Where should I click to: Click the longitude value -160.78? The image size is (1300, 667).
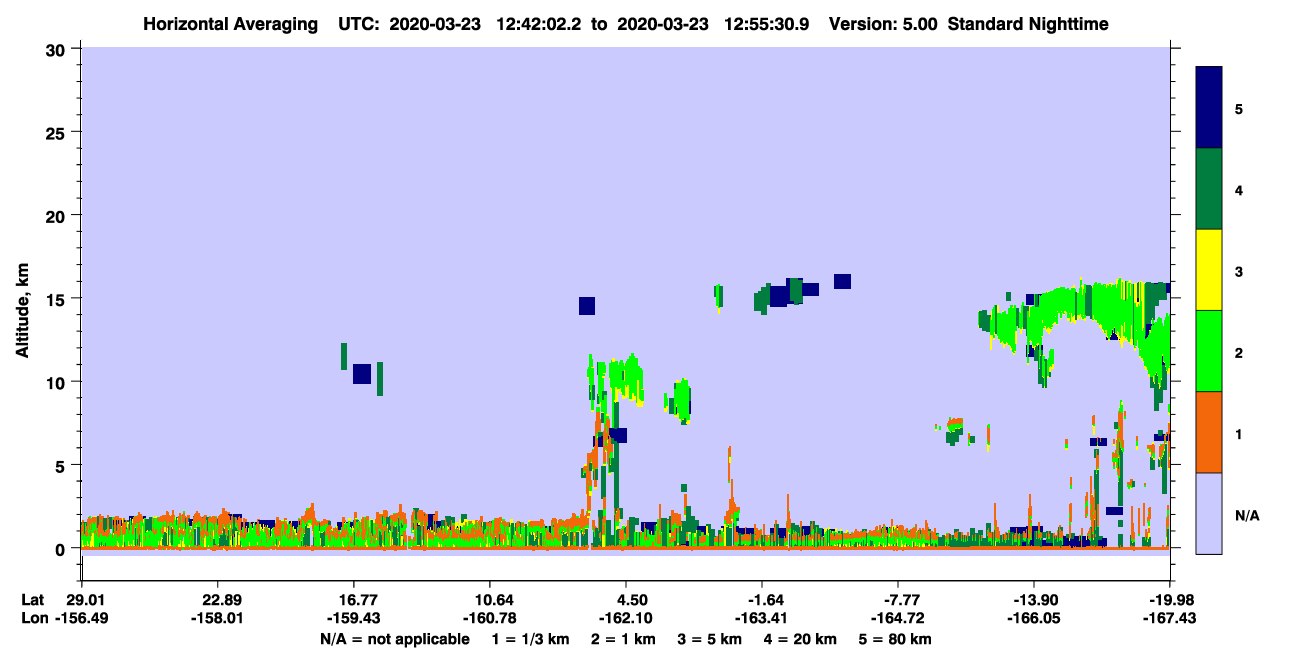(x=489, y=618)
